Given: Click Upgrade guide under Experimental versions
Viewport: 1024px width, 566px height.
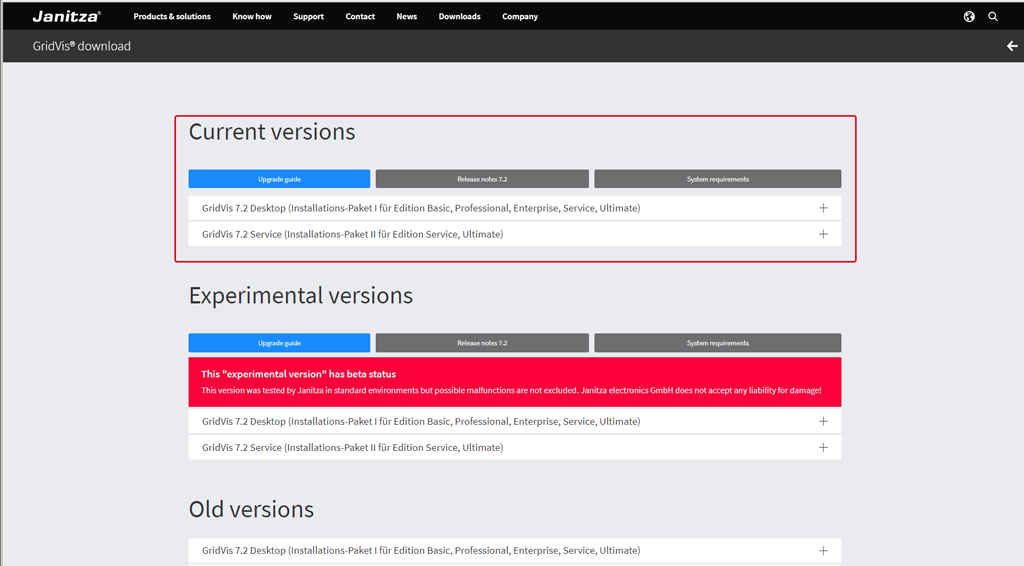Looking at the screenshot, I should coord(279,343).
